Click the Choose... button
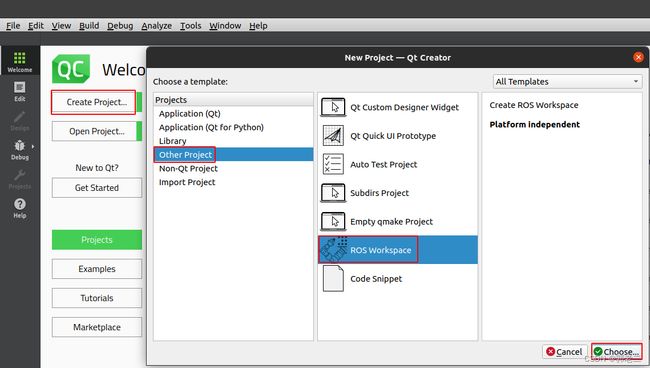Image resolution: width=650 pixels, height=368 pixels. tap(617, 351)
